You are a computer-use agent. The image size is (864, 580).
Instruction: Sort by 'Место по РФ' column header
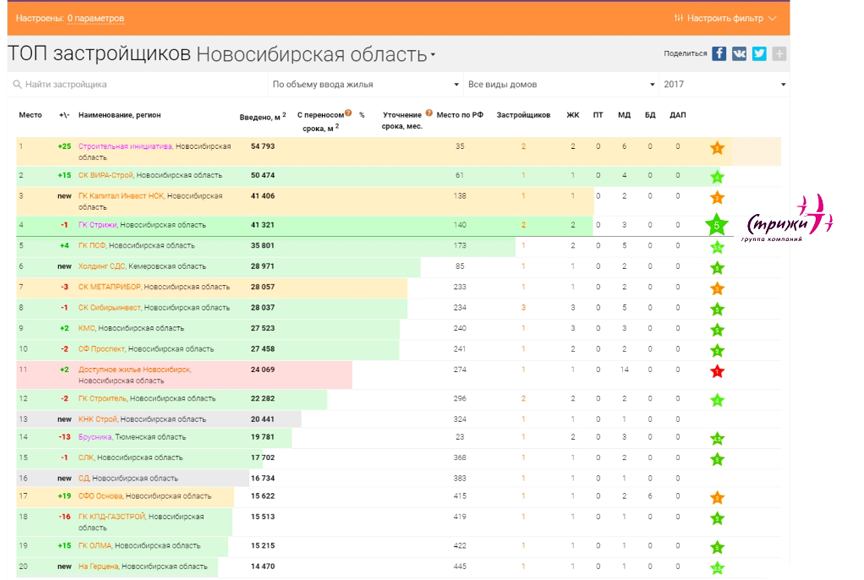pyautogui.click(x=460, y=115)
